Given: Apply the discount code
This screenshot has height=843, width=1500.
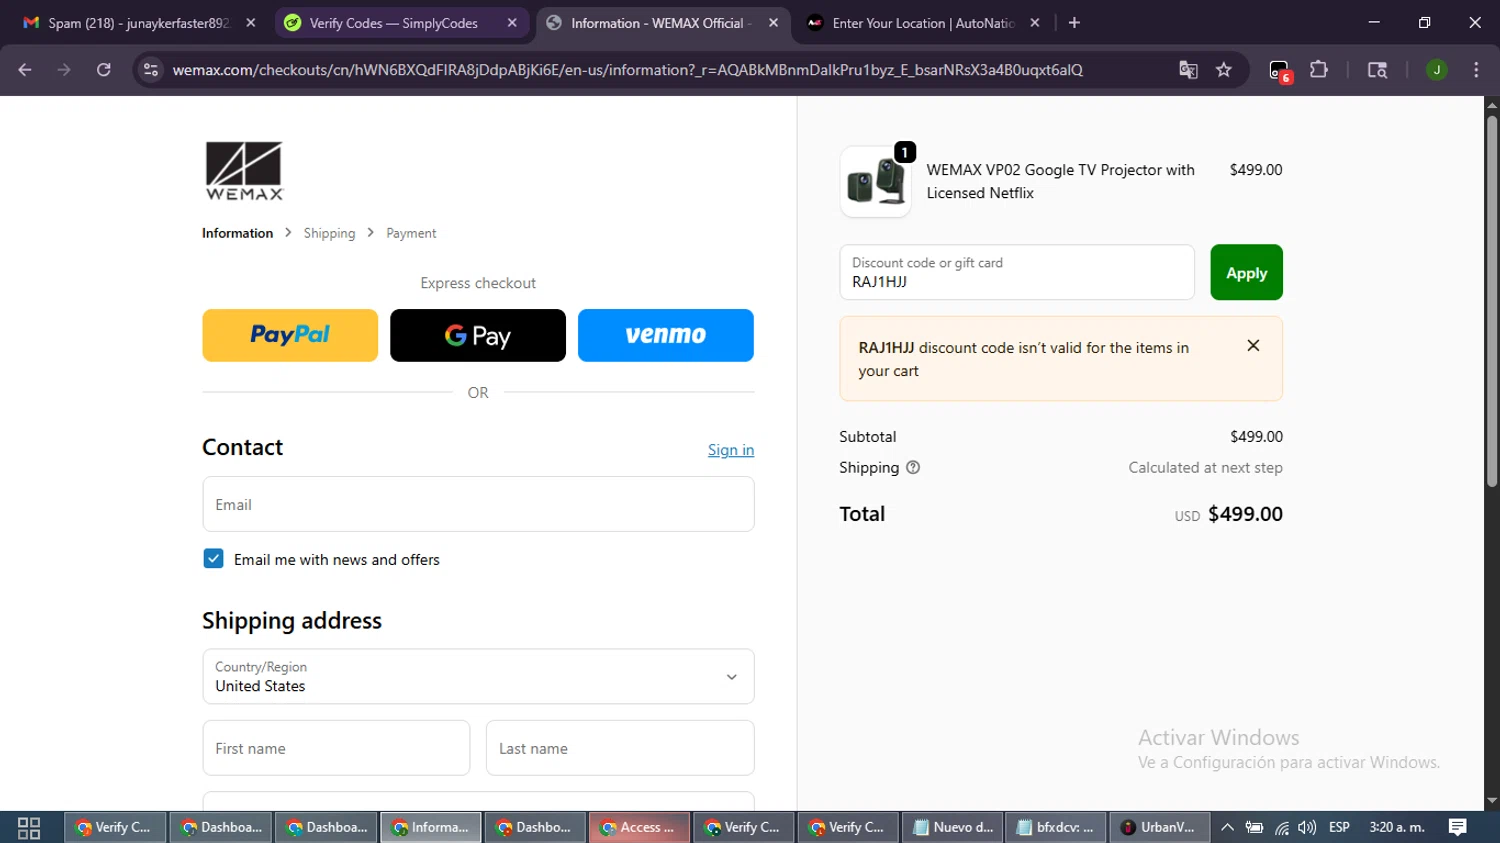Looking at the screenshot, I should (x=1246, y=272).
